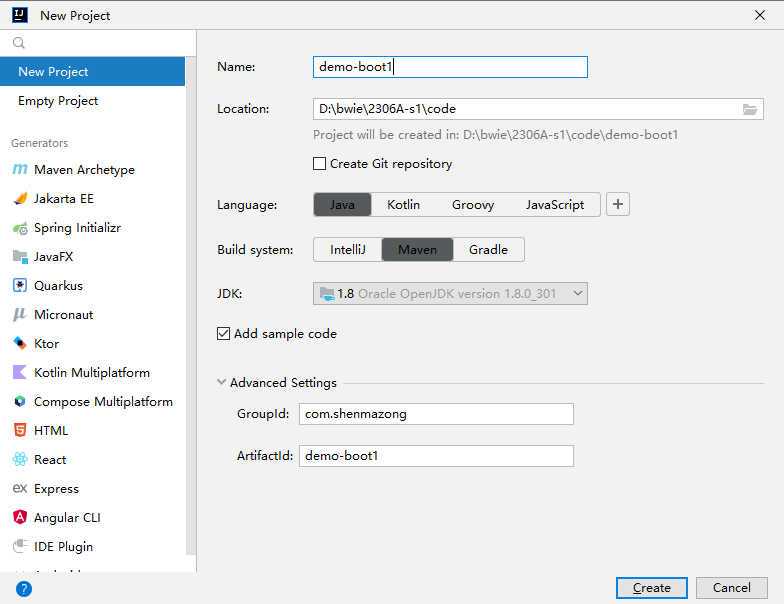Click the Create button

(x=651, y=588)
